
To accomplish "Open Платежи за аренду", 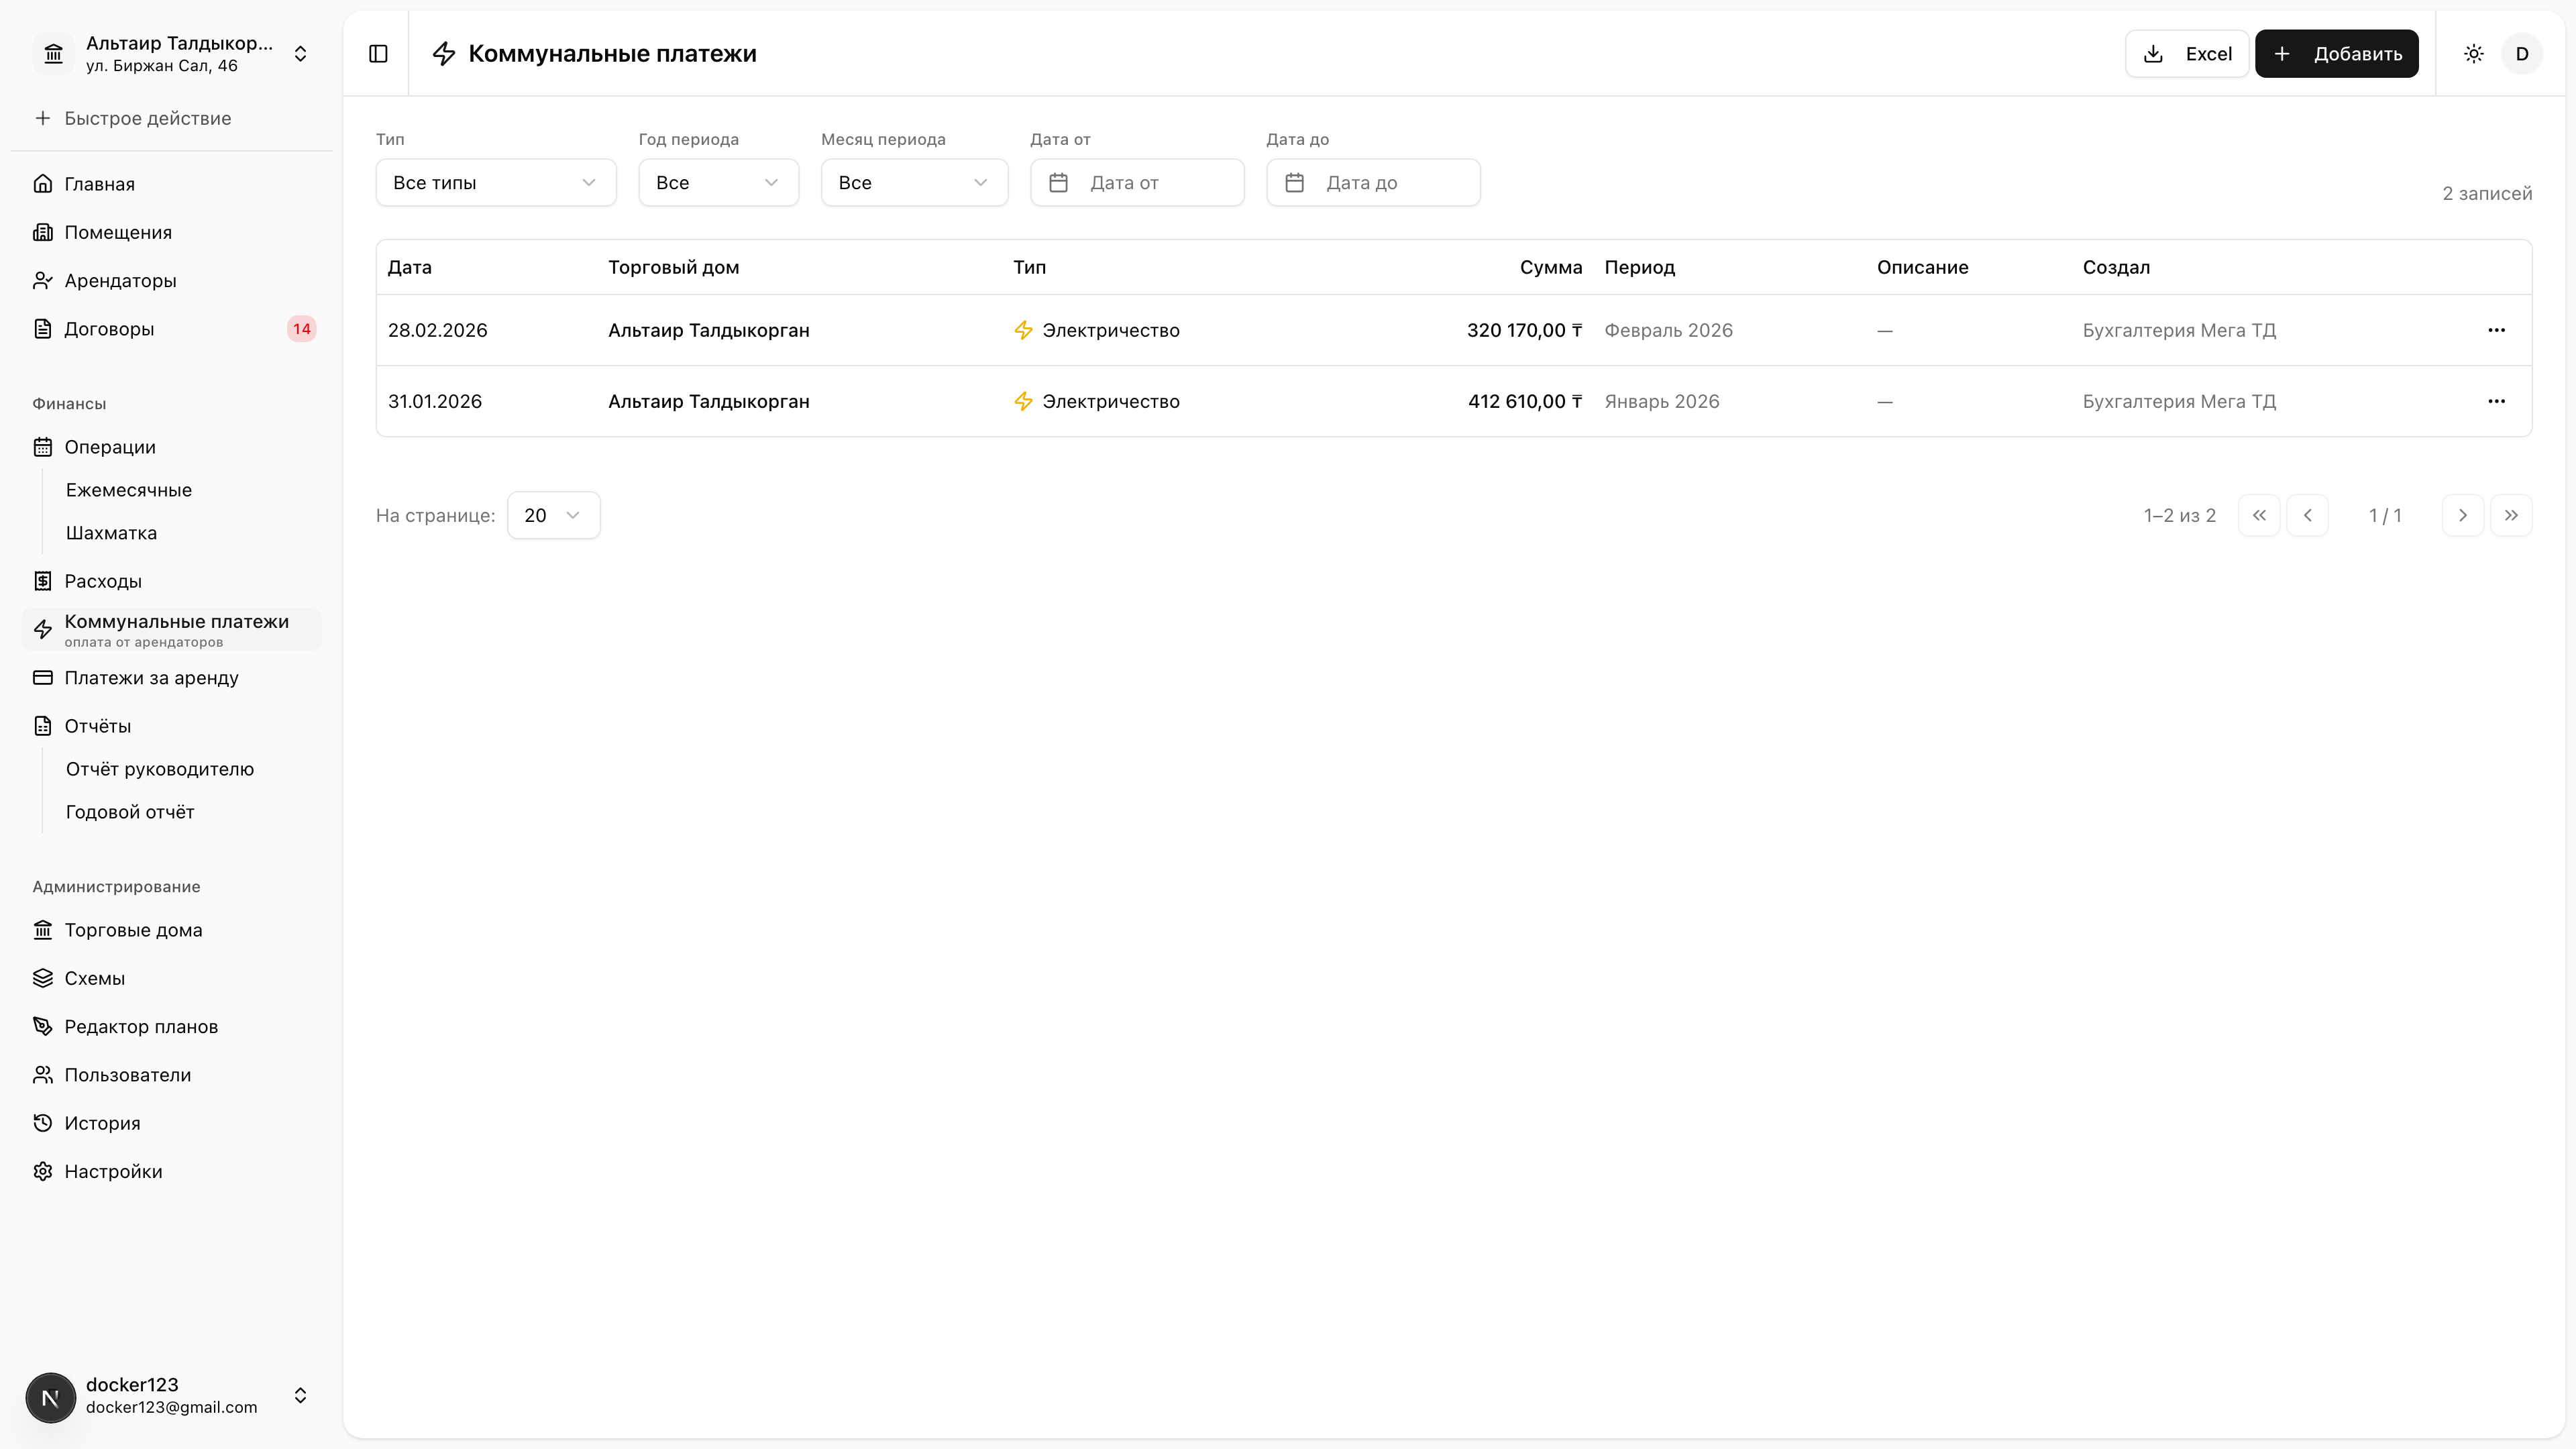I will (x=172, y=678).
